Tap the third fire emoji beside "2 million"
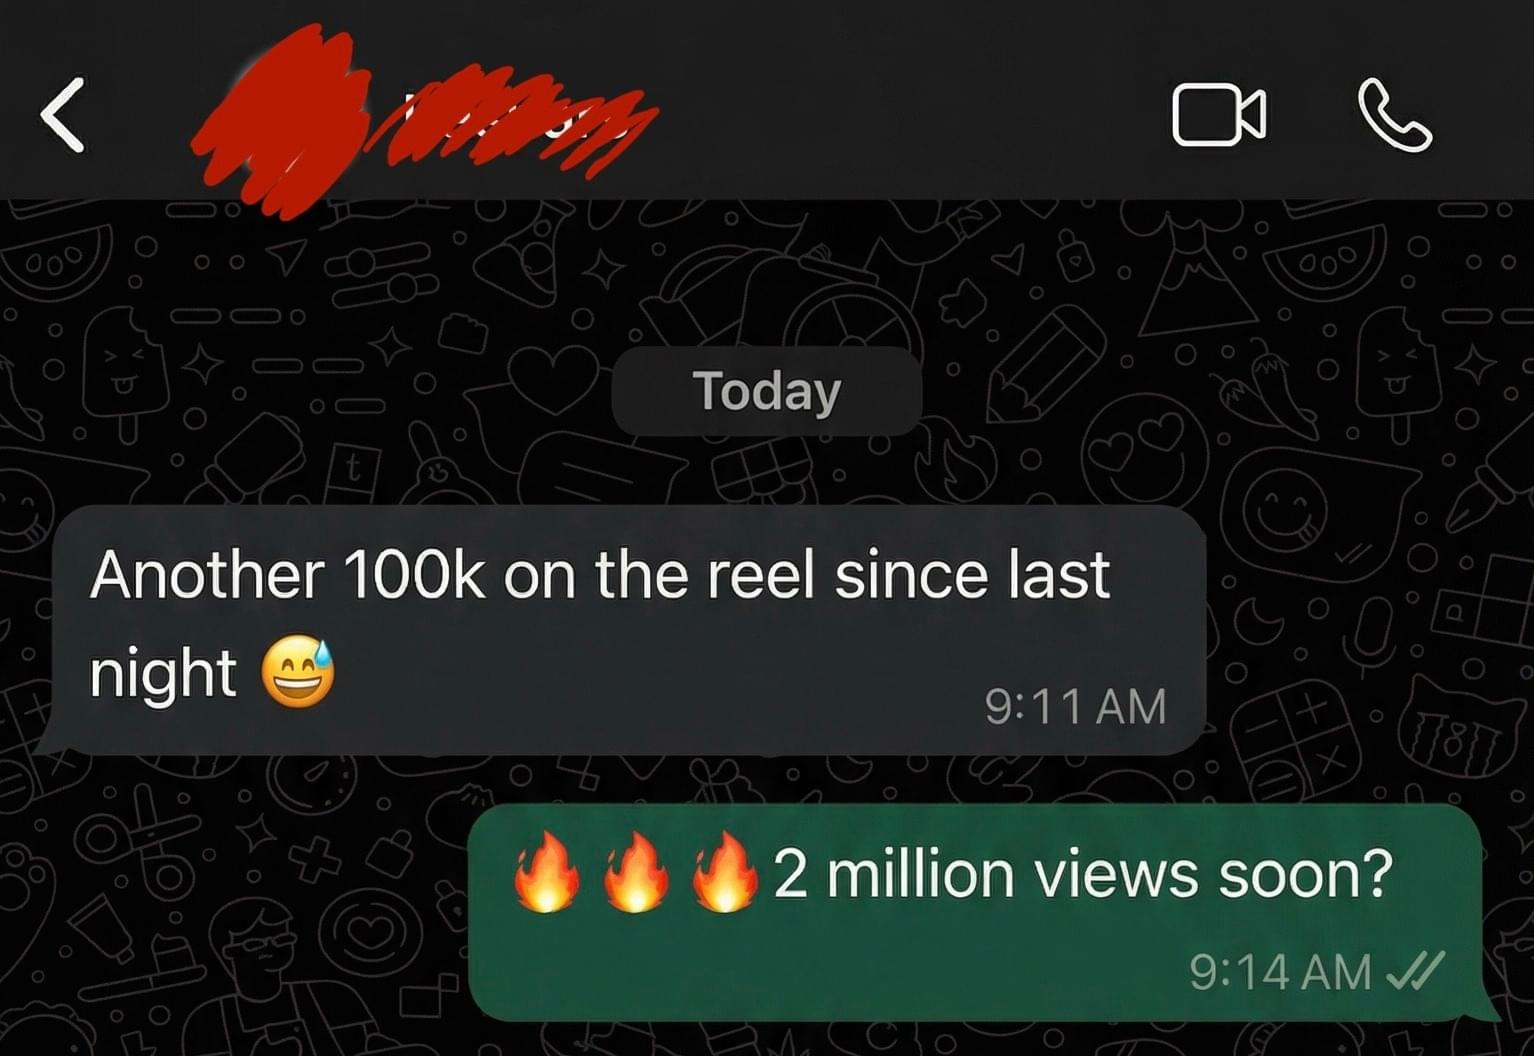Image resolution: width=1534 pixels, height=1056 pixels. click(725, 873)
